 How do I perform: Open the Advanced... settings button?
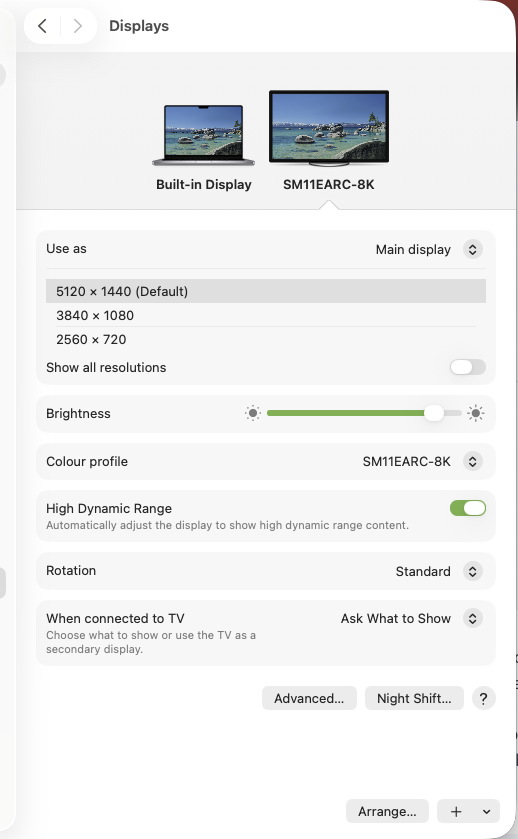tap(309, 698)
